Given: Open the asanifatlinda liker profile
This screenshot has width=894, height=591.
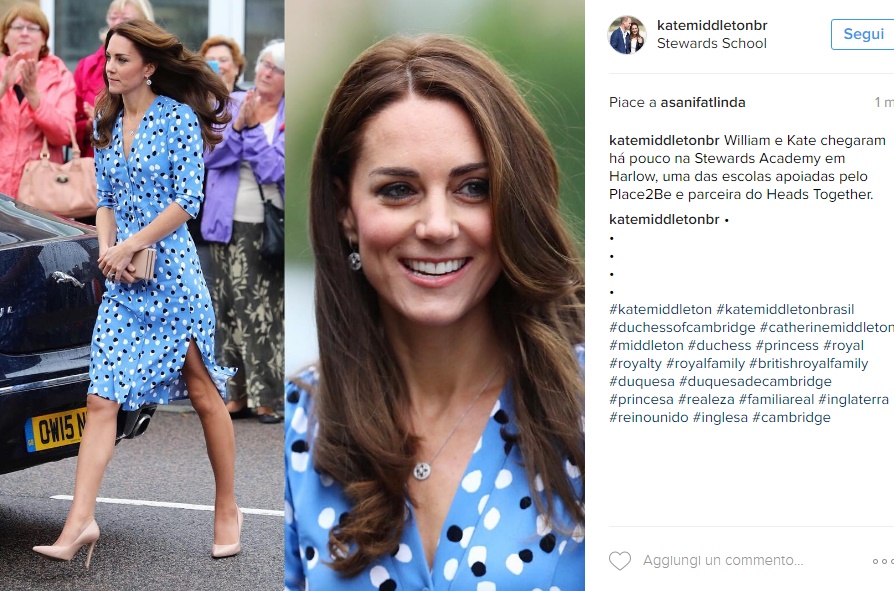Looking at the screenshot, I should [x=702, y=103].
